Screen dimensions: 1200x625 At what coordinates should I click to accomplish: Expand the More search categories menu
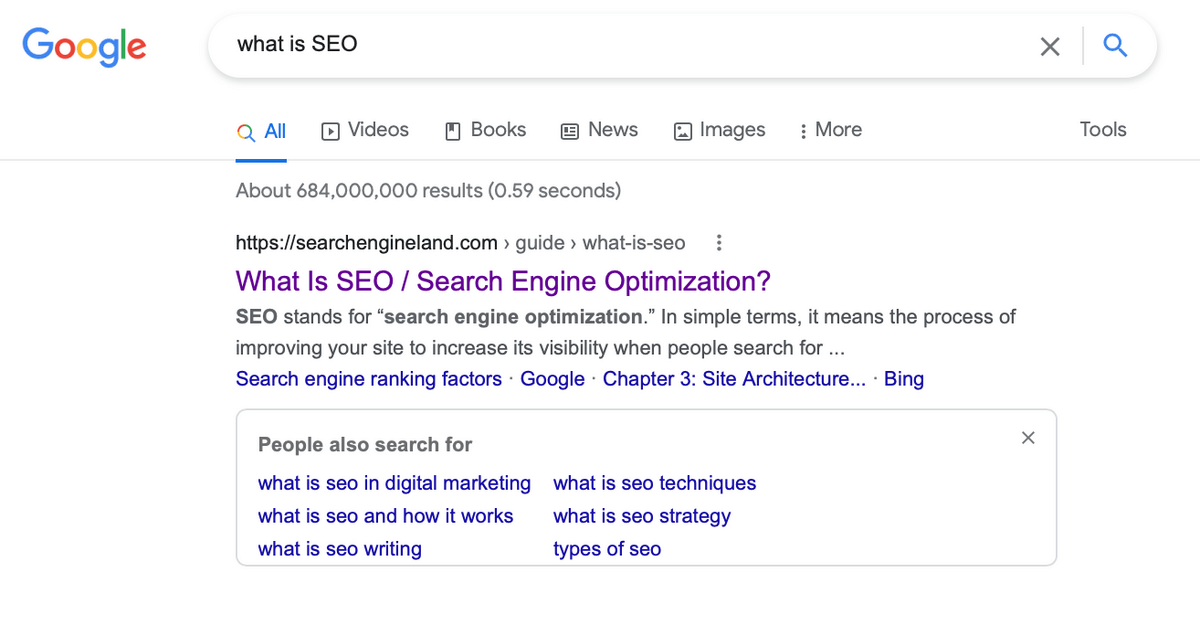coord(830,130)
